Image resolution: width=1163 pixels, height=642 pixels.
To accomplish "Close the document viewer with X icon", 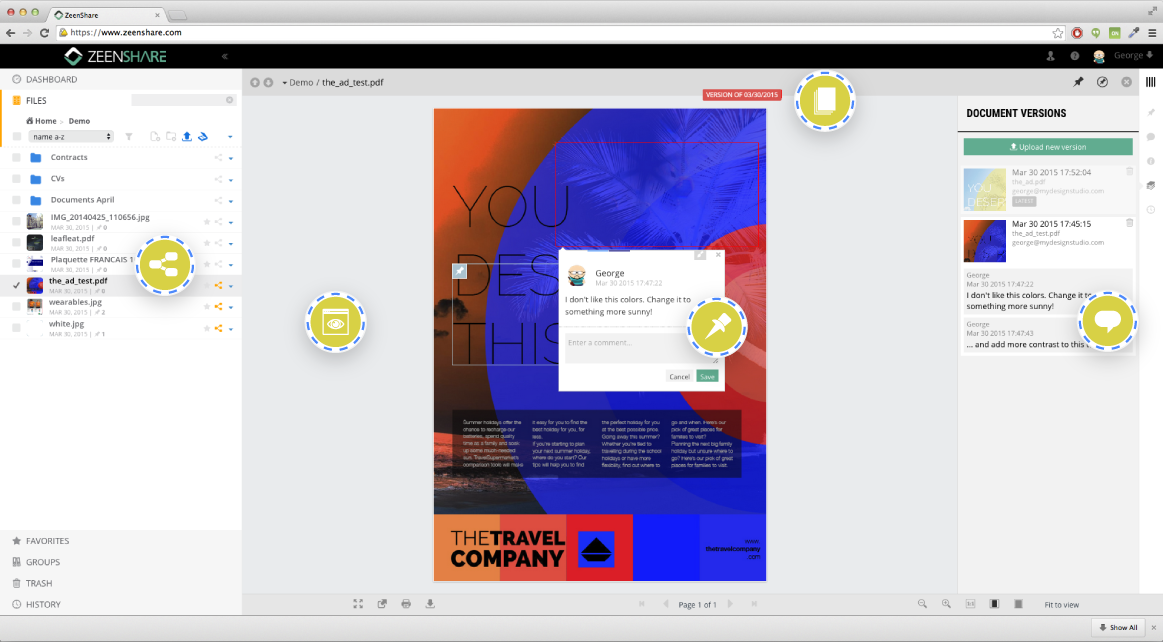I will (1127, 82).
